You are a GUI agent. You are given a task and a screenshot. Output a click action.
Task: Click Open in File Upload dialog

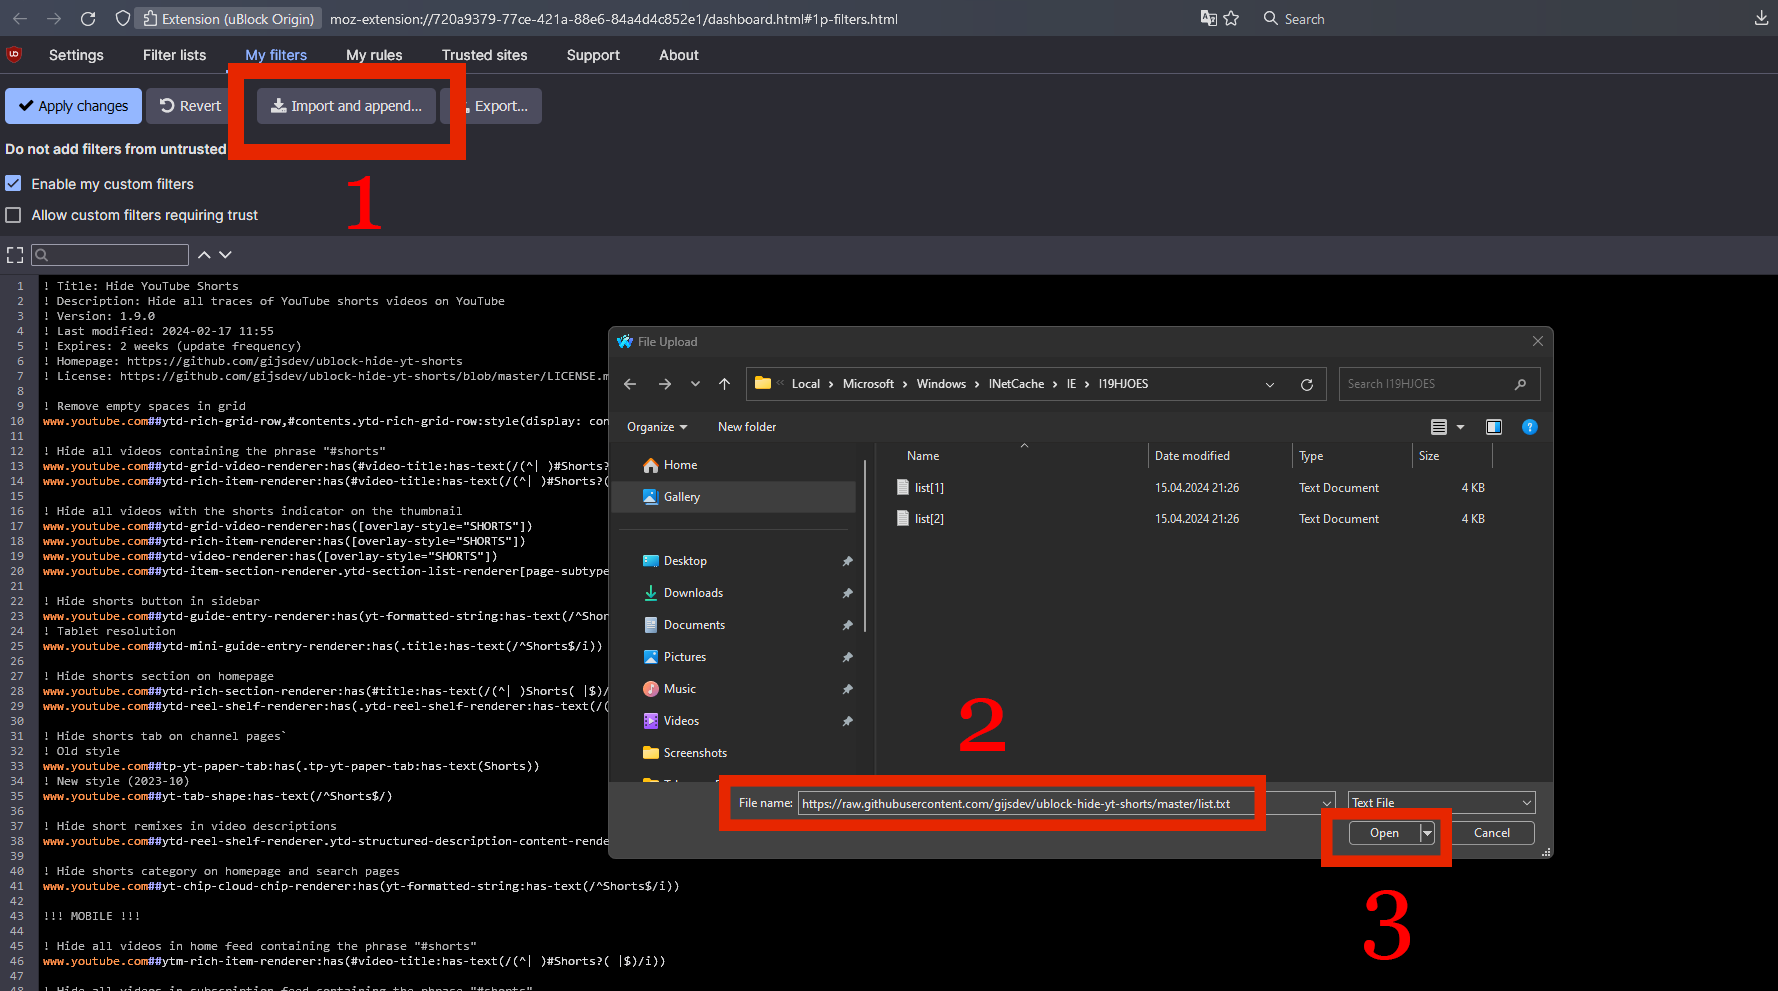[1384, 833]
